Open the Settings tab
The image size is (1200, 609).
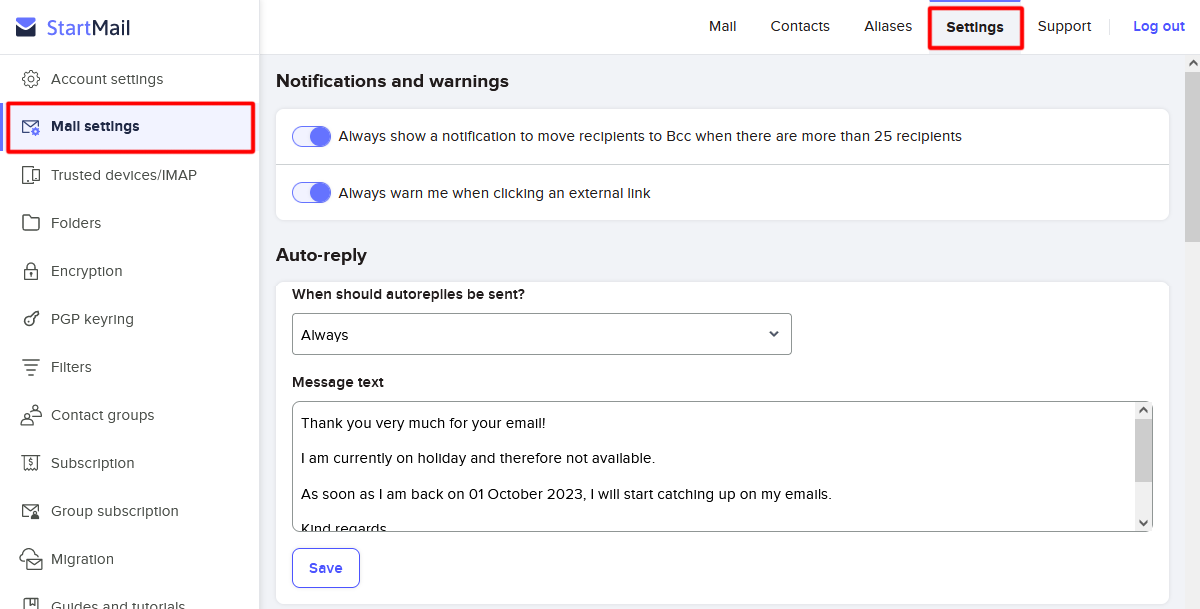(x=975, y=27)
